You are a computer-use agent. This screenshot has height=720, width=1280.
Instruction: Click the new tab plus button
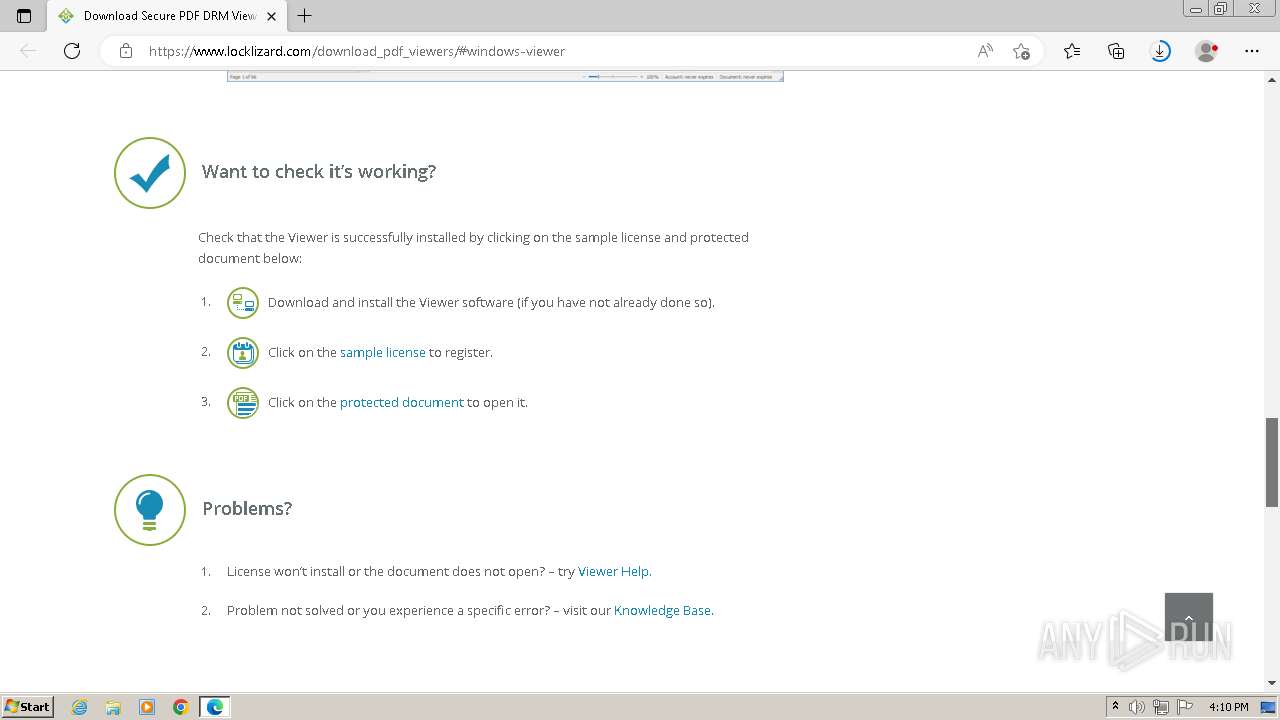(305, 16)
